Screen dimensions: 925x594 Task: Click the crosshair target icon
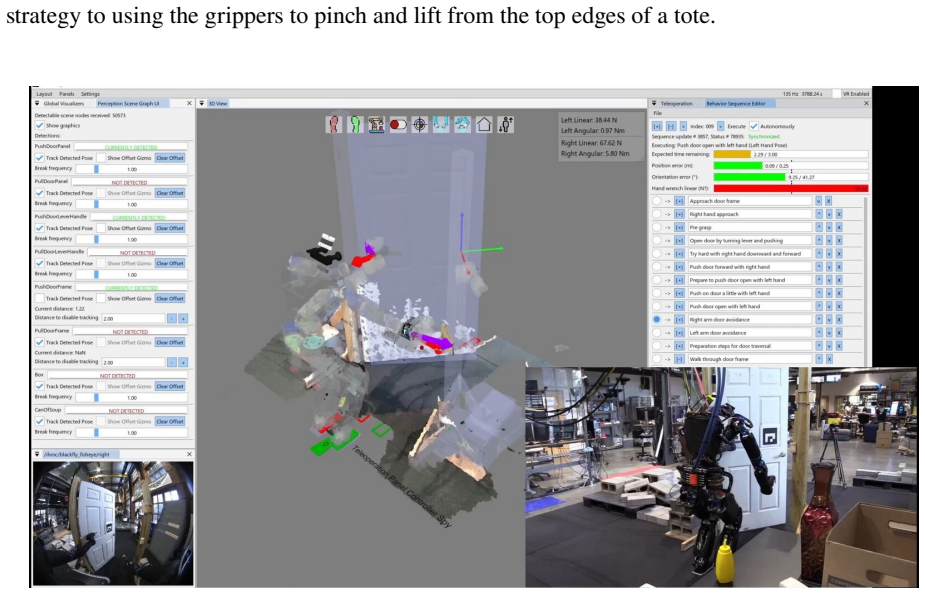tap(419, 124)
